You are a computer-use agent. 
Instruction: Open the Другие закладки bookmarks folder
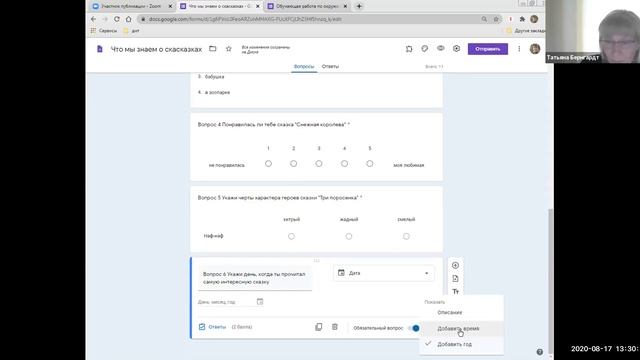pos(526,31)
